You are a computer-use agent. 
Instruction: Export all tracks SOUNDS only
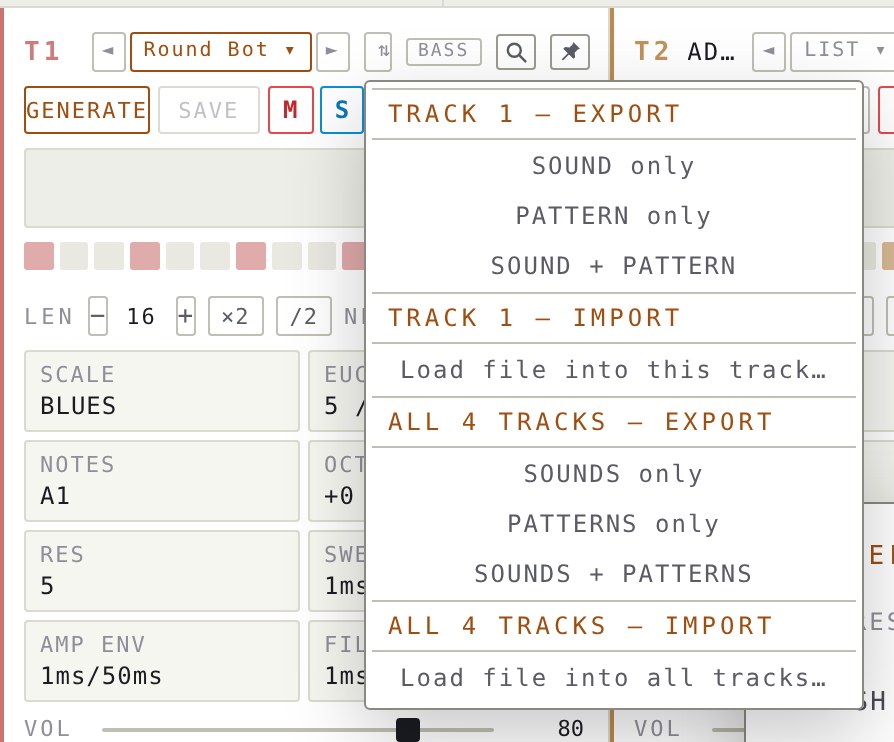point(613,474)
